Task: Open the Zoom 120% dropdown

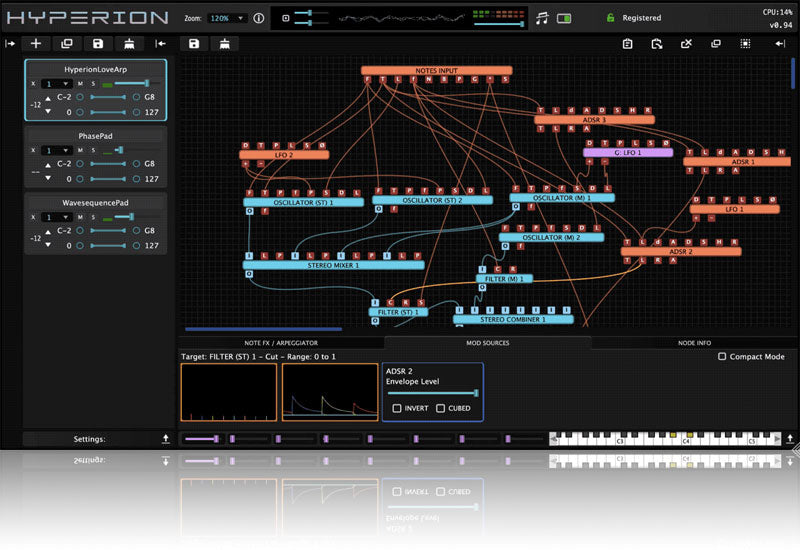Action: pos(227,18)
